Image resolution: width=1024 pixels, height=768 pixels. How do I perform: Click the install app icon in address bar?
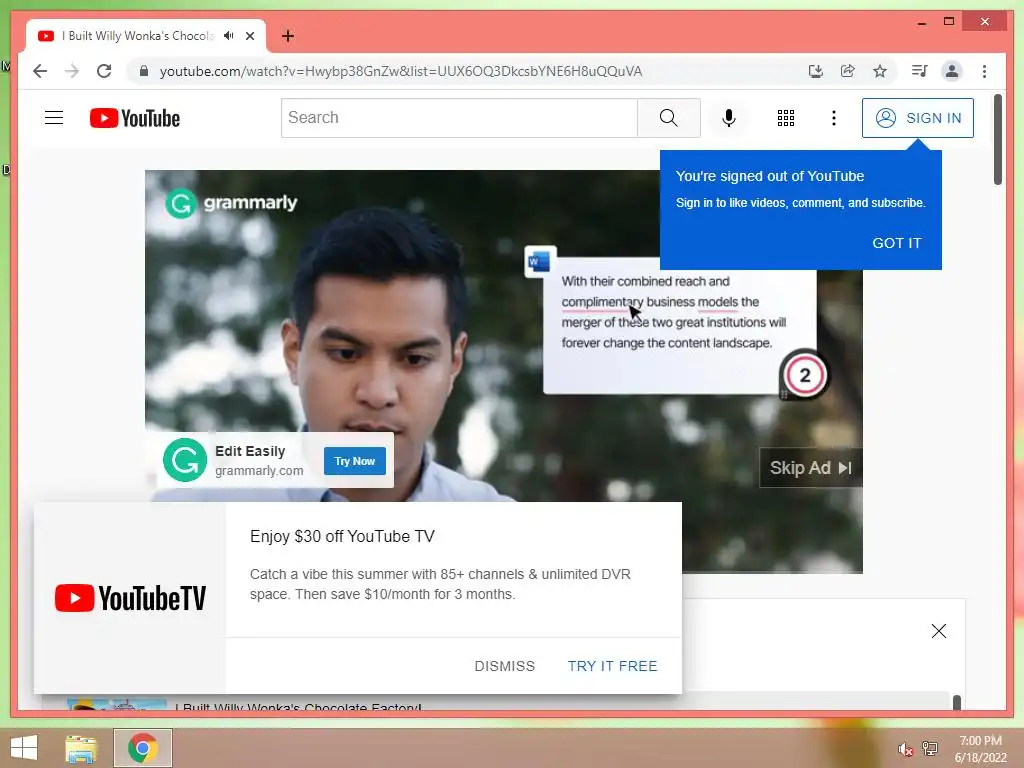pyautogui.click(x=816, y=71)
